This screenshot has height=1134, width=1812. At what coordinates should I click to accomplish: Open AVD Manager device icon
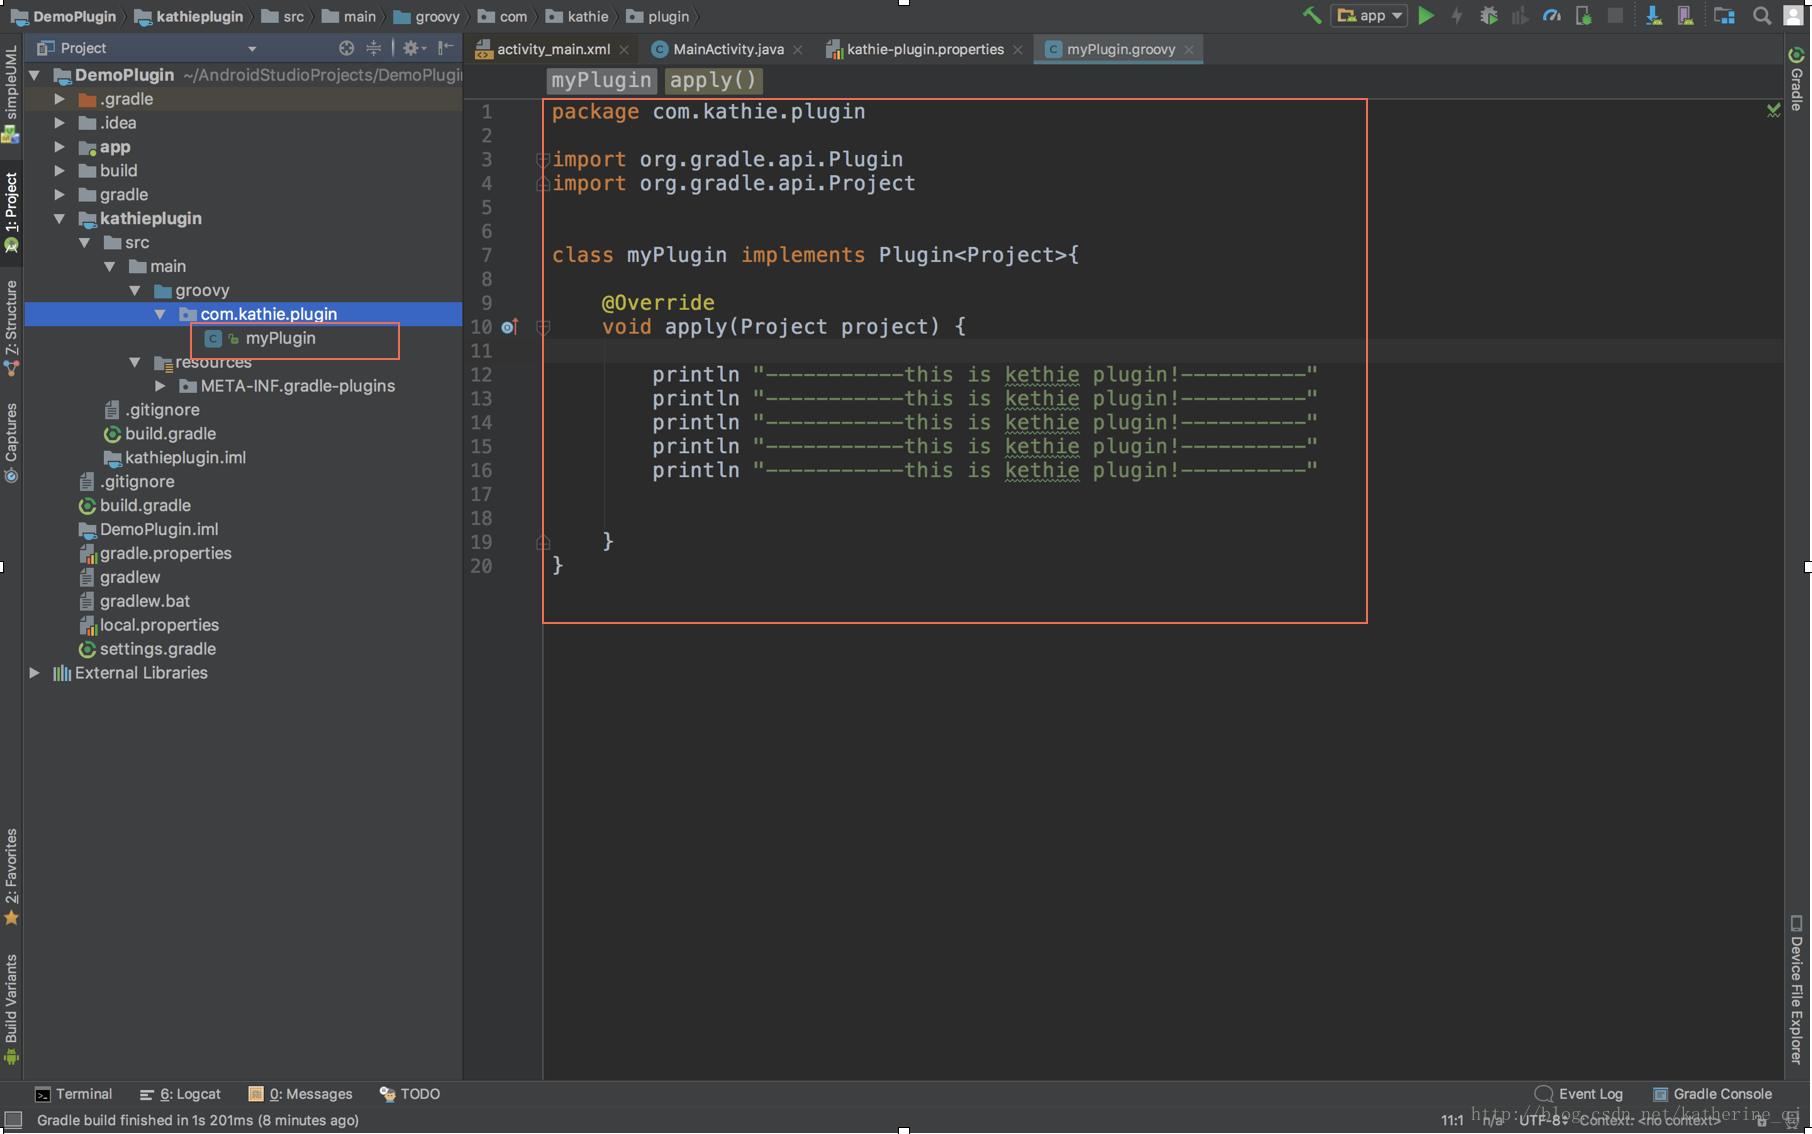1685,16
